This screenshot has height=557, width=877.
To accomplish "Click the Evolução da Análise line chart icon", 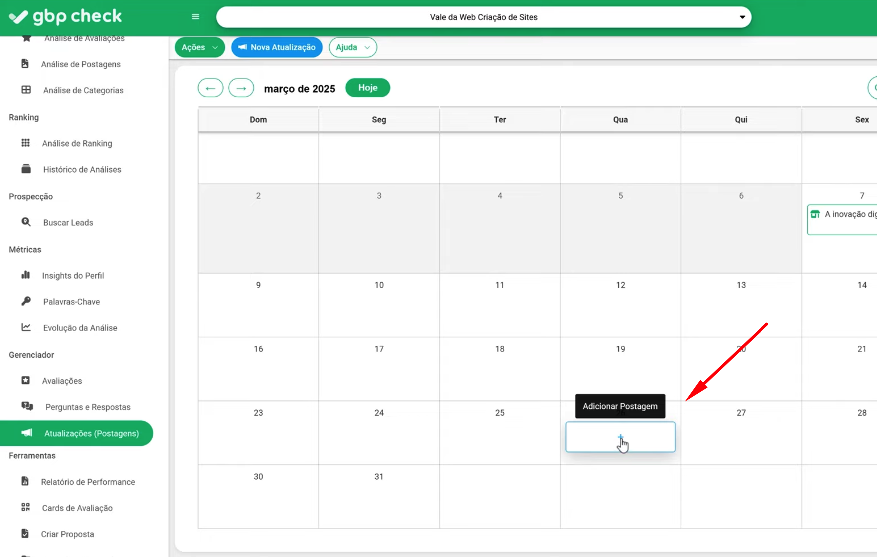I will pyautogui.click(x=26, y=327).
